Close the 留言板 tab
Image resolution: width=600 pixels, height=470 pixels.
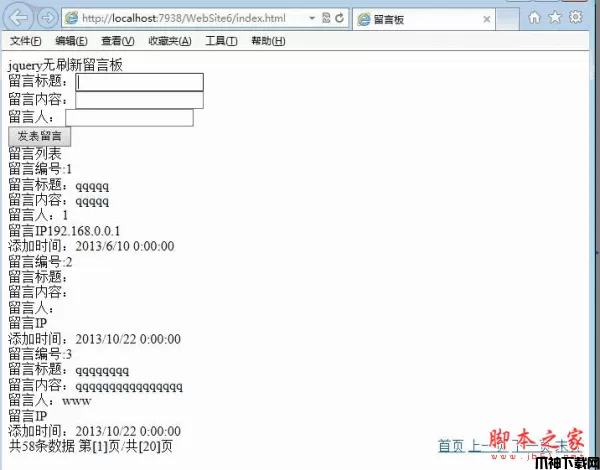pos(487,19)
